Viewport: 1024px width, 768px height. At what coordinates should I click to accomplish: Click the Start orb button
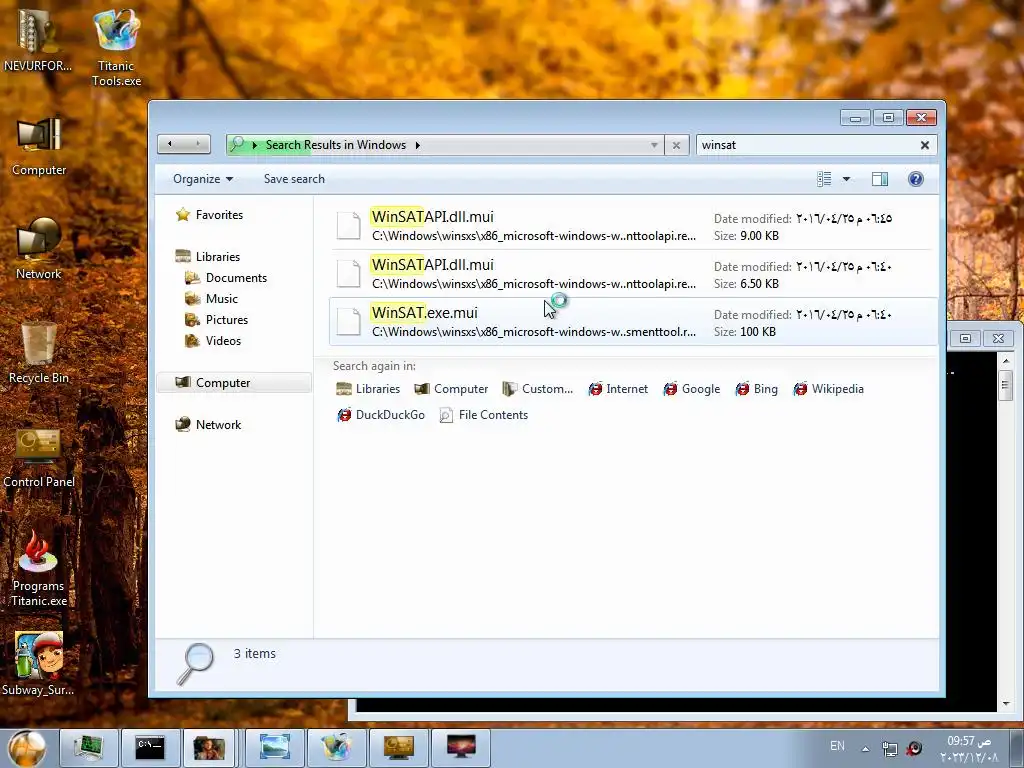(27, 748)
